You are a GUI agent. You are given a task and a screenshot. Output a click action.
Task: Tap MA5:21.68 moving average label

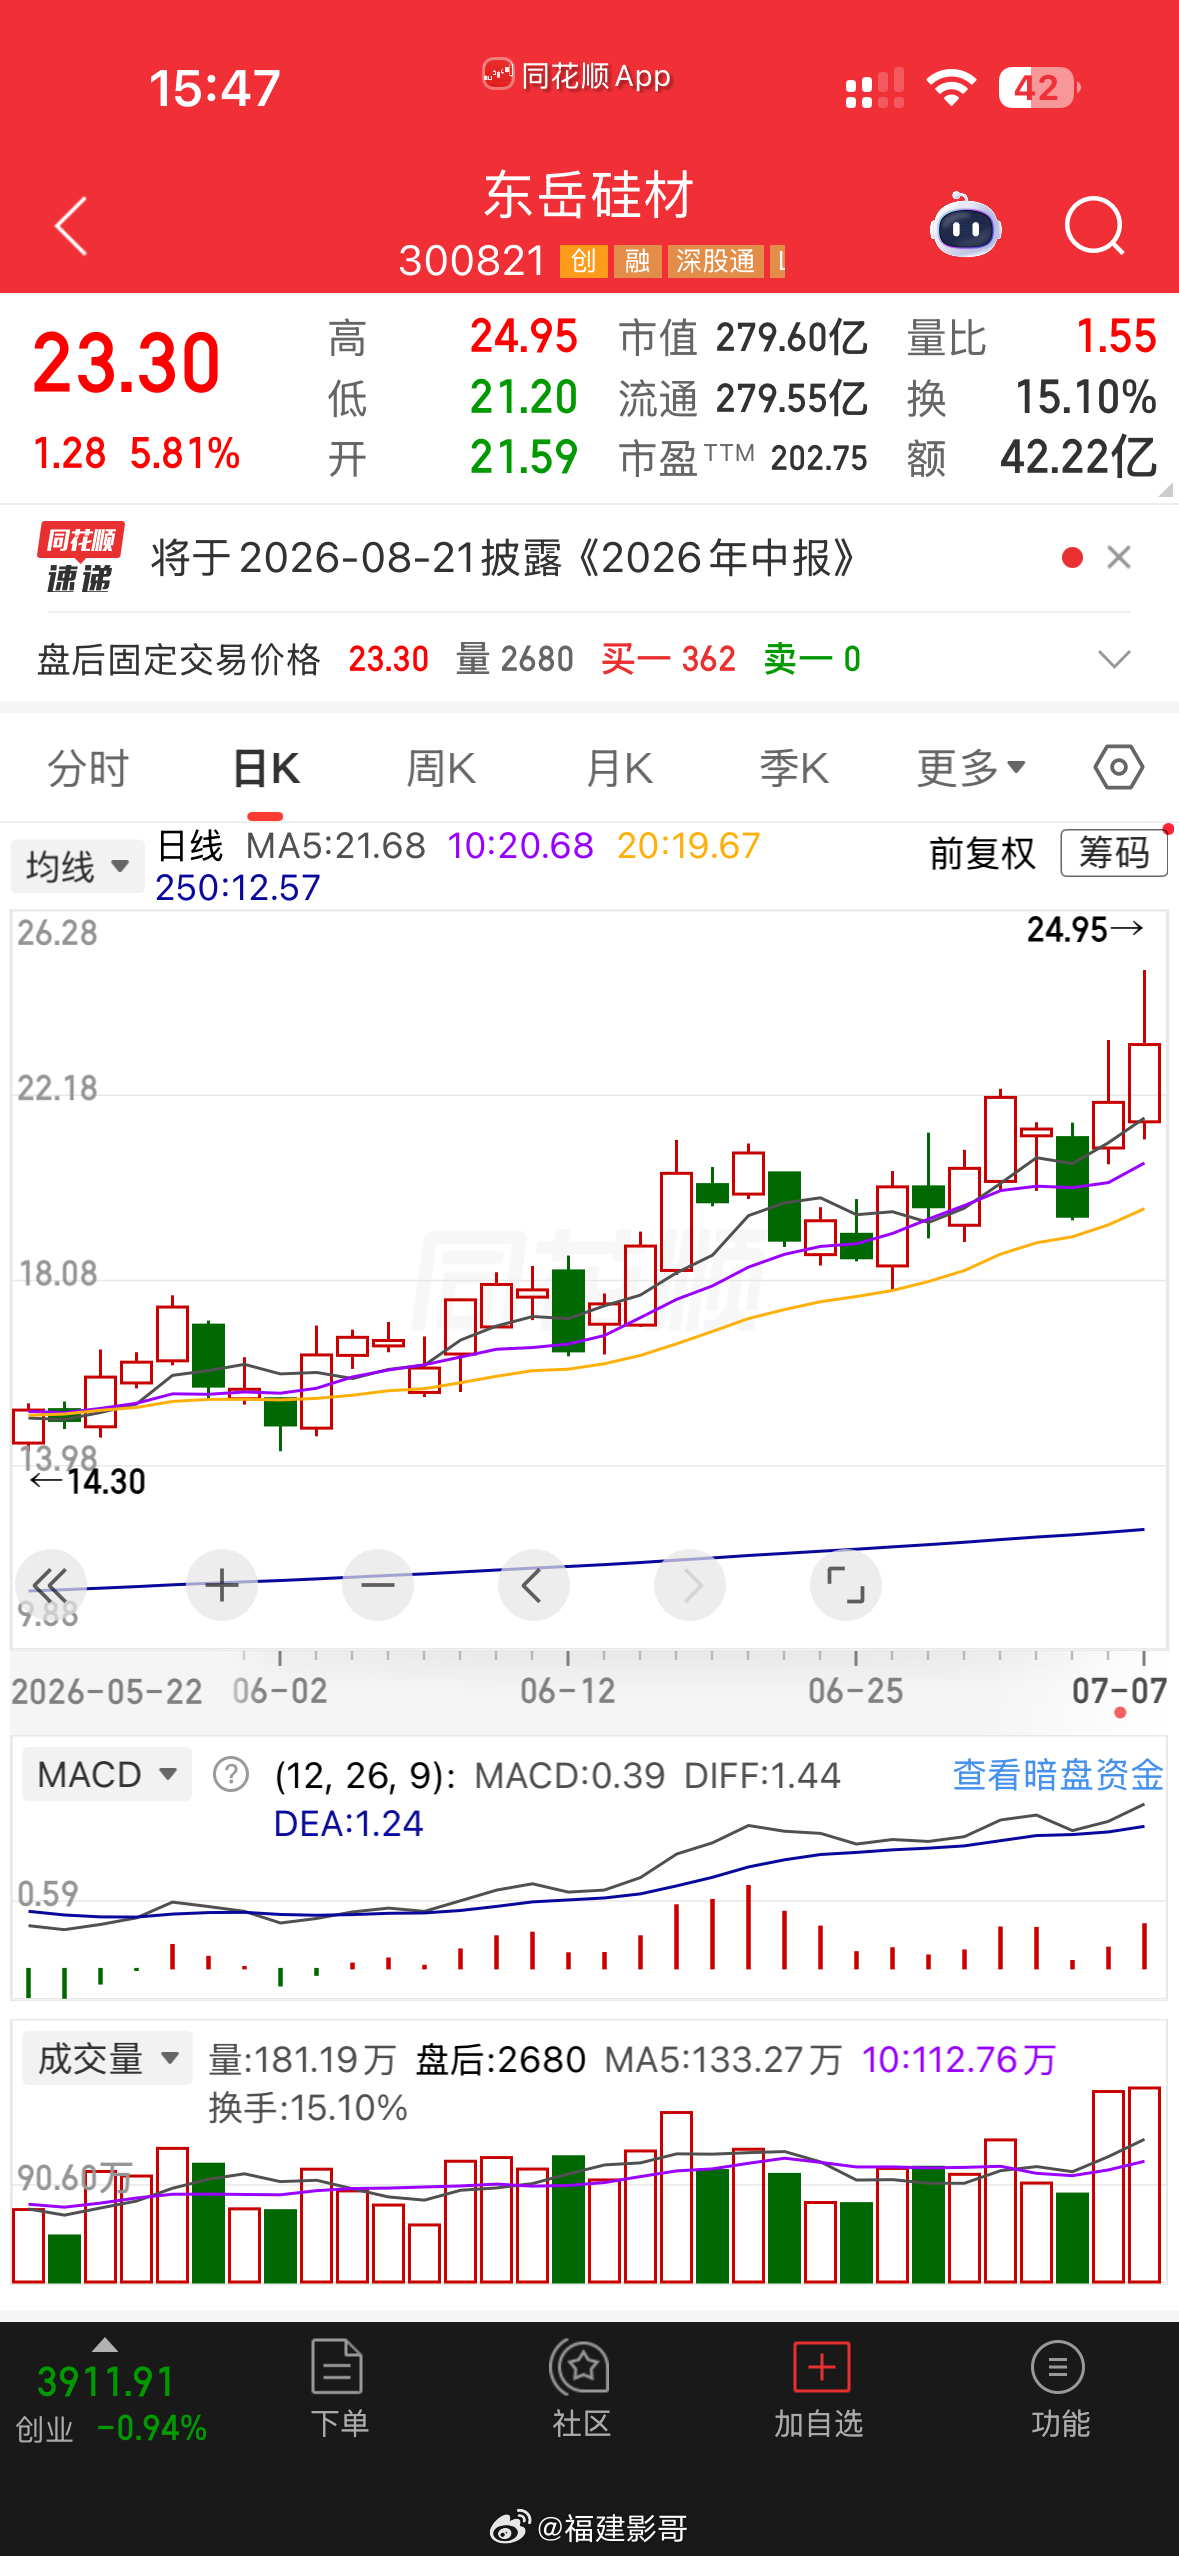coord(336,846)
